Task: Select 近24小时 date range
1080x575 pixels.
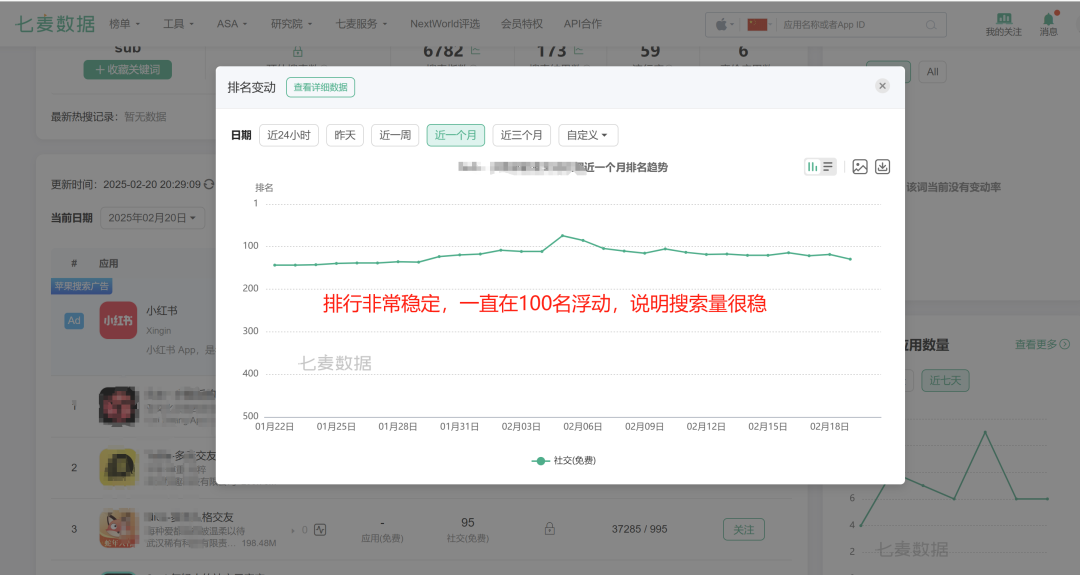Action: (x=289, y=135)
